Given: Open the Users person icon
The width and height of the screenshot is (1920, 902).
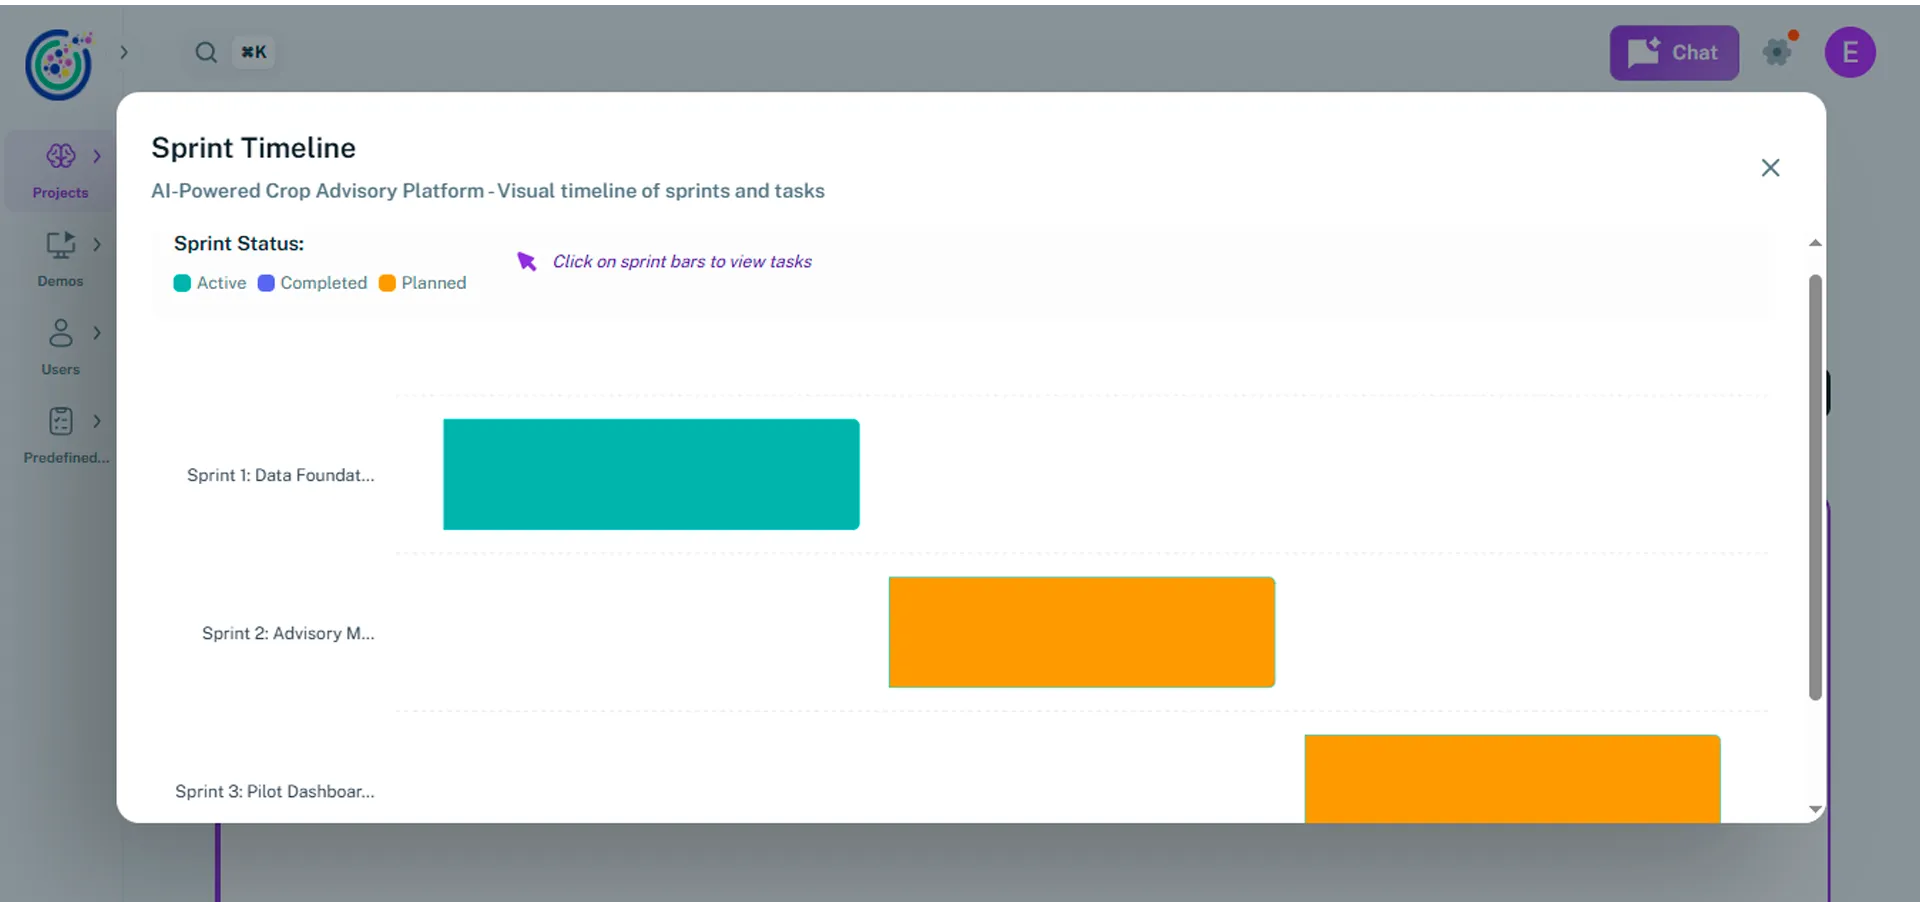Looking at the screenshot, I should 60,333.
